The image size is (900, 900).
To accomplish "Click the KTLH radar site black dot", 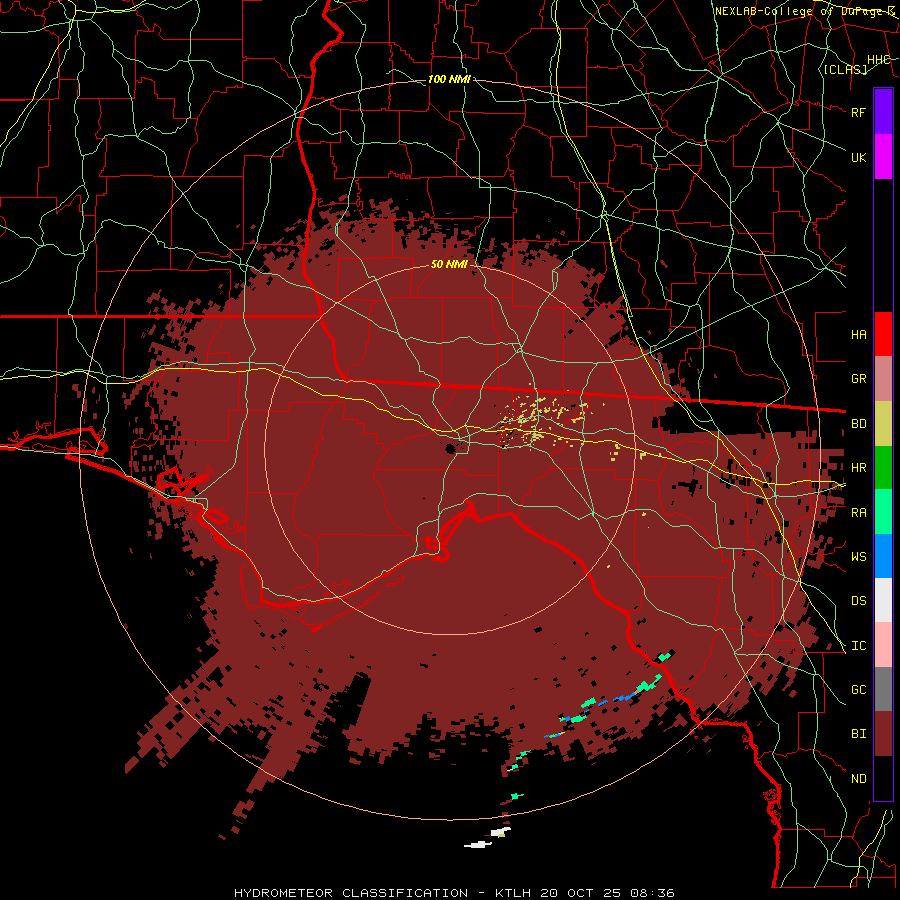I will coord(451,448).
